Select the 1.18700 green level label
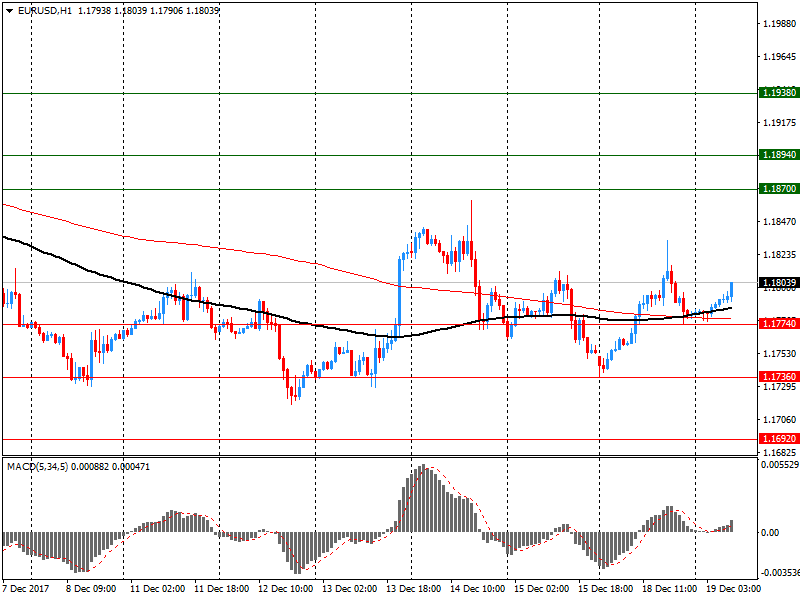Image resolution: width=800 pixels, height=600 pixels. click(x=779, y=189)
